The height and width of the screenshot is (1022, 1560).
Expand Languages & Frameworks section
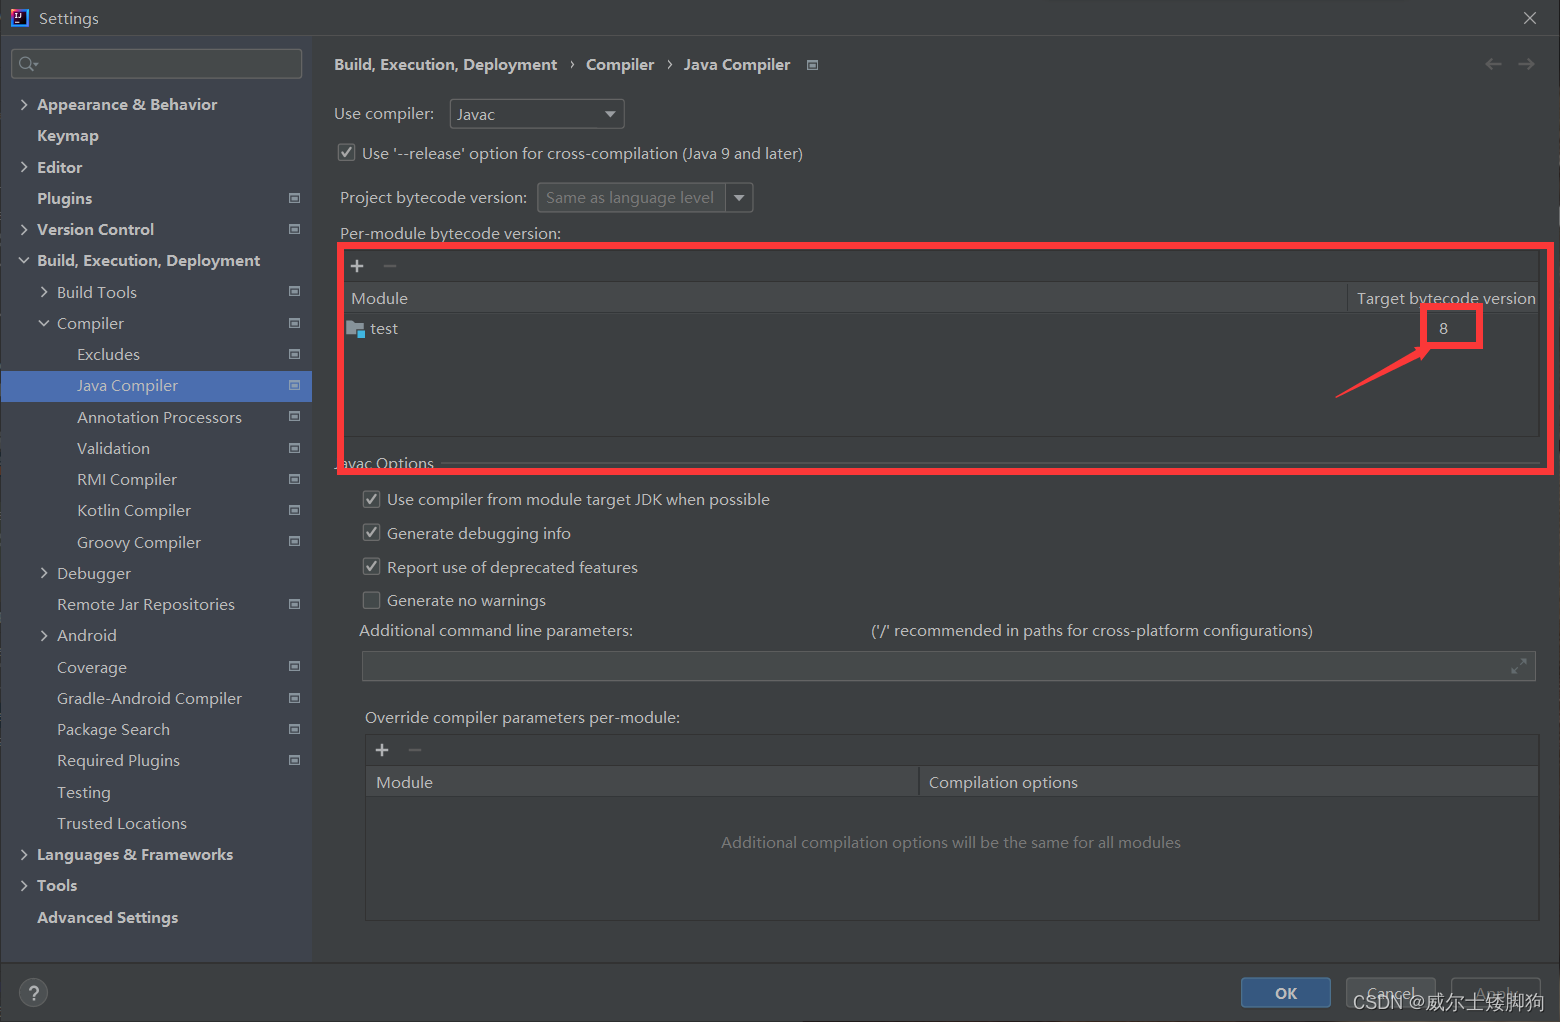point(24,854)
